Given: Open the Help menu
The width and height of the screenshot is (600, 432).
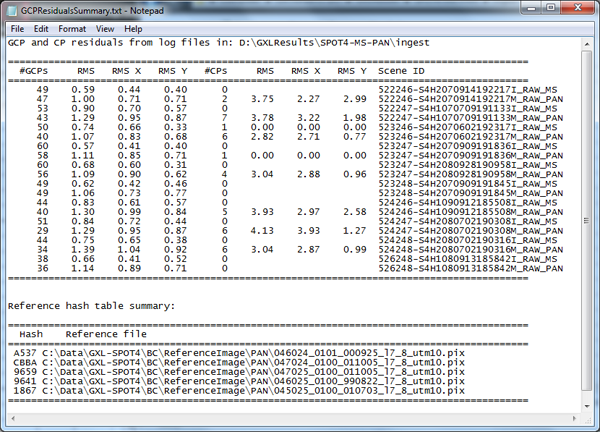Looking at the screenshot, I should 133,29.
